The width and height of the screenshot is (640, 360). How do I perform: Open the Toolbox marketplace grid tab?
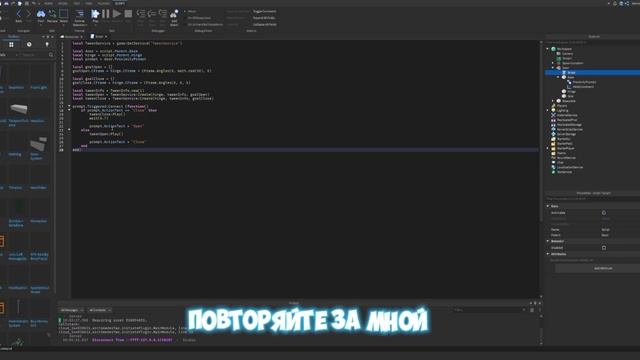point(11,44)
